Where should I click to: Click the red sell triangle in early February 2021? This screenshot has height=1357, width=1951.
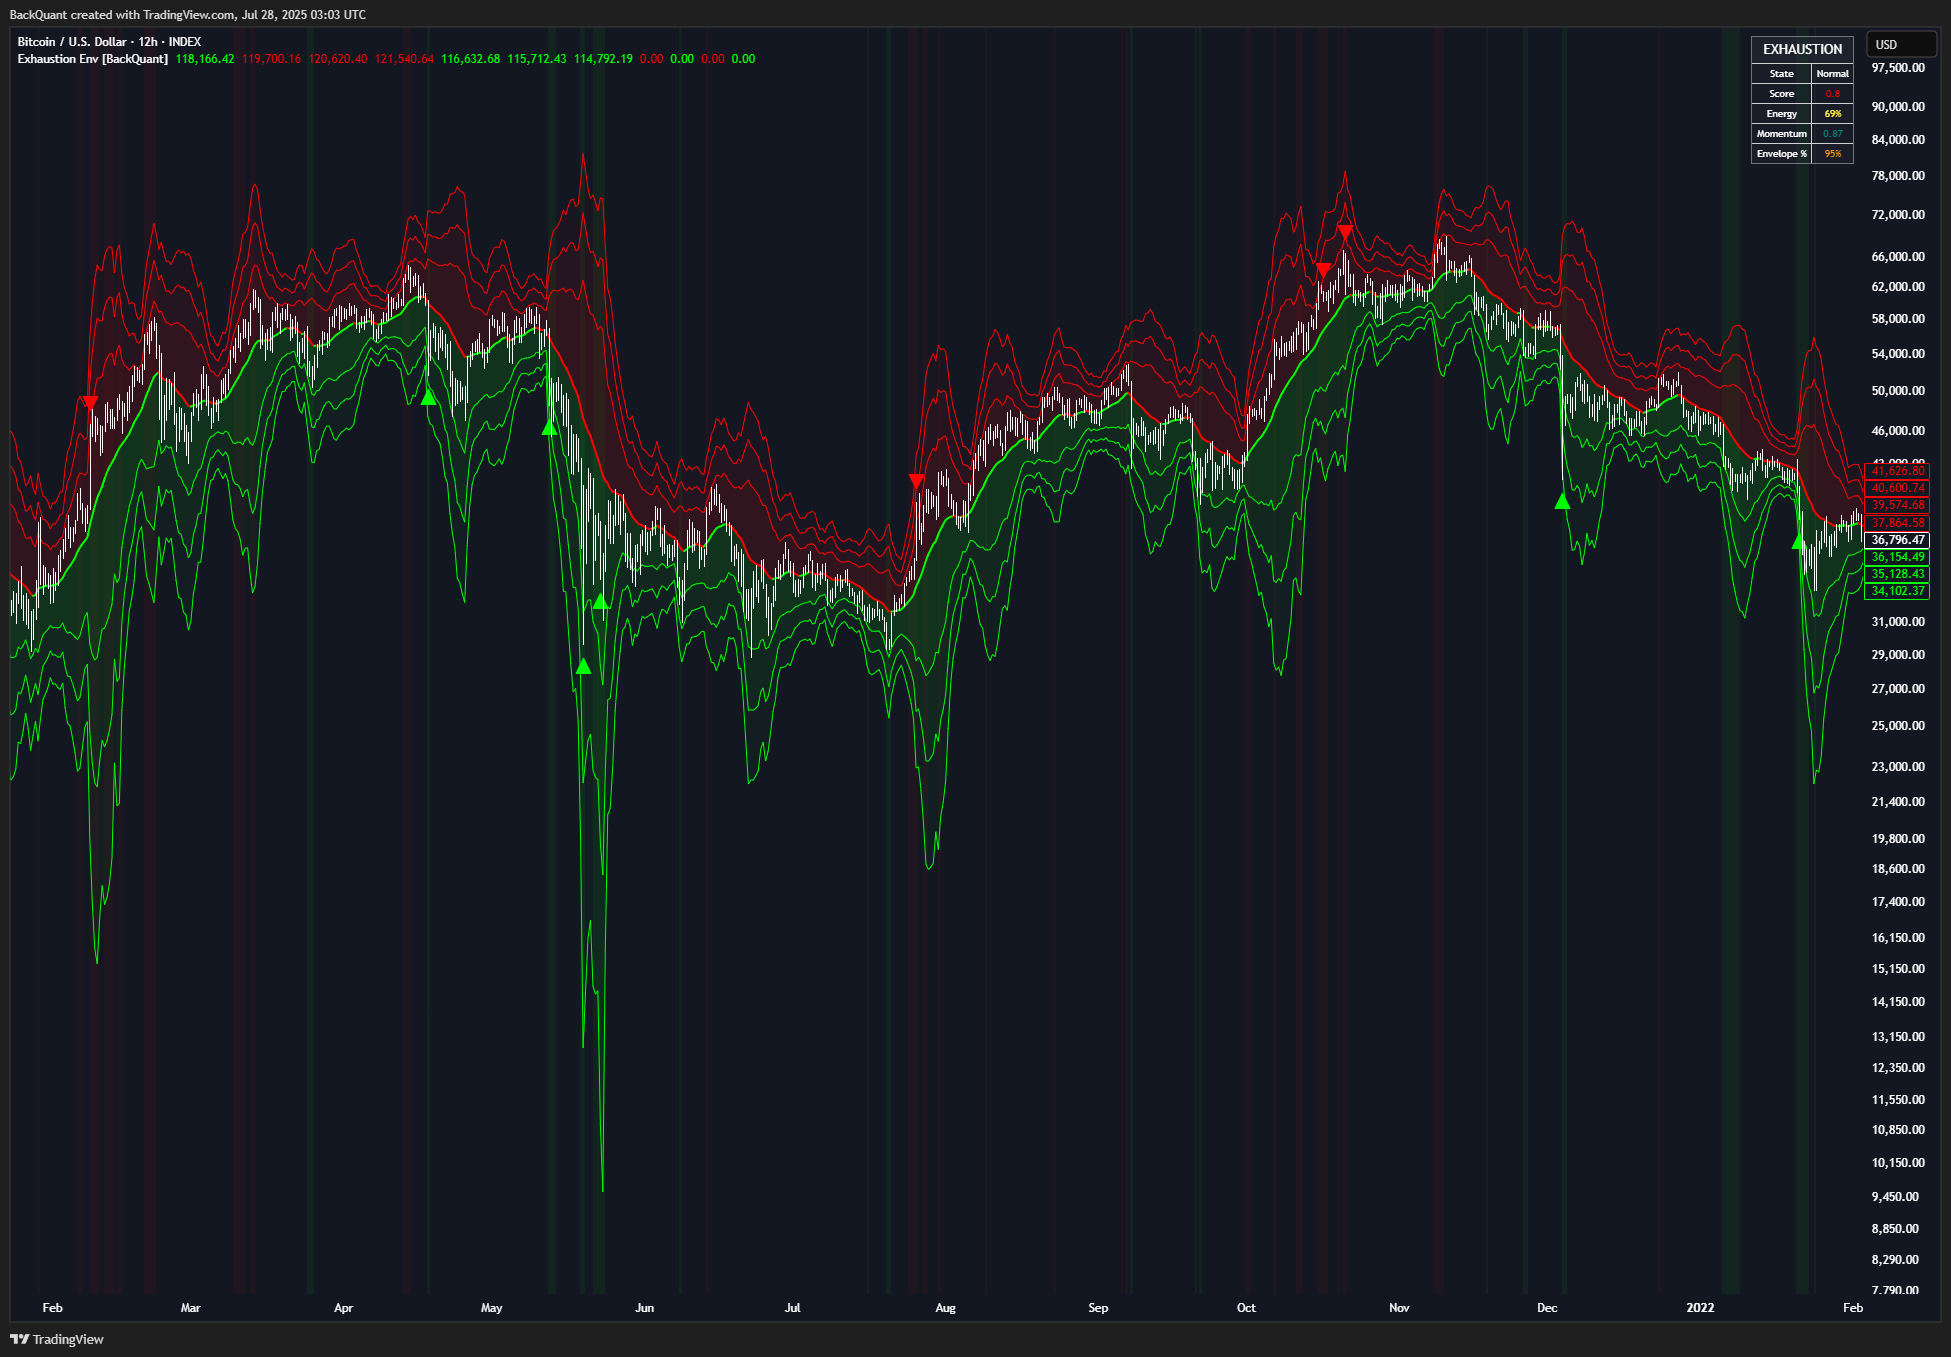click(91, 403)
